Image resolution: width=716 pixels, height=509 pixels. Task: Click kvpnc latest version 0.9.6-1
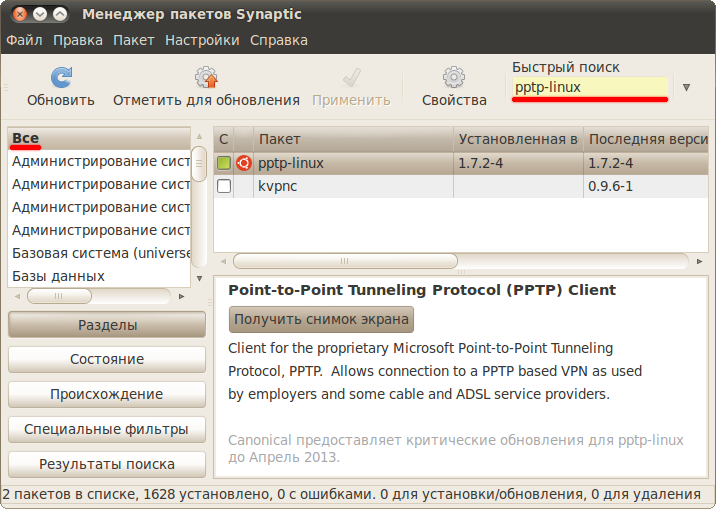(610, 186)
